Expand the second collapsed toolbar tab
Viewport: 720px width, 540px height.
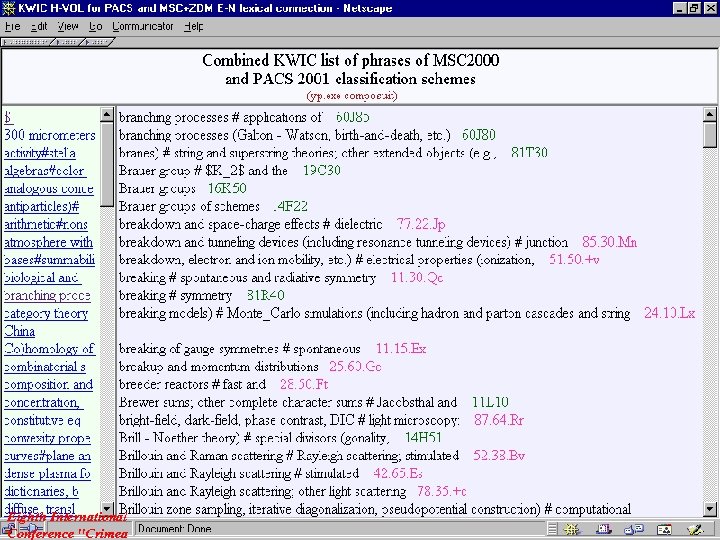pyautogui.click(x=67, y=42)
